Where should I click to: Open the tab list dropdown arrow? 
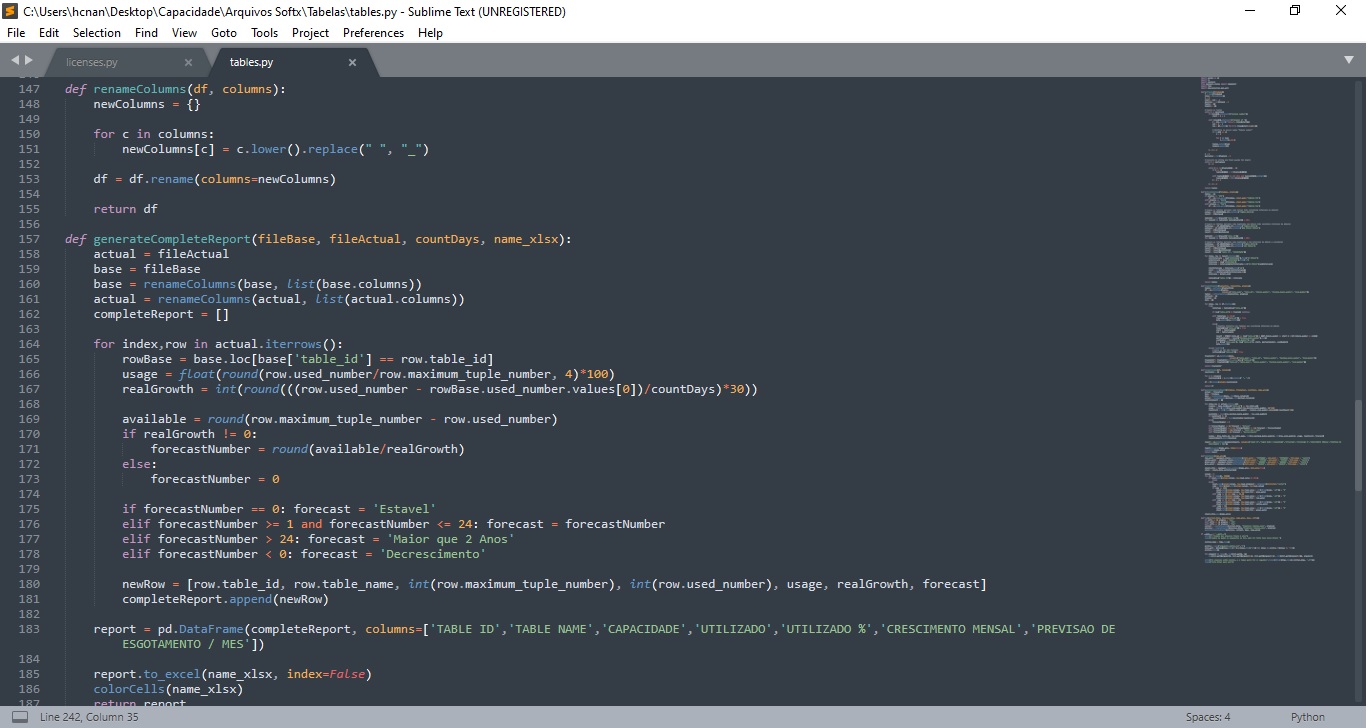(x=1349, y=62)
